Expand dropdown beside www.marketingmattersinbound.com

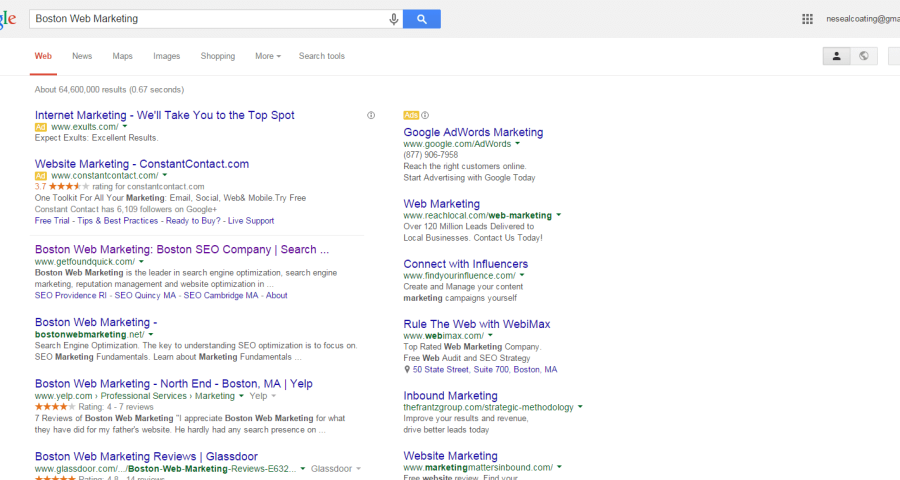click(559, 467)
